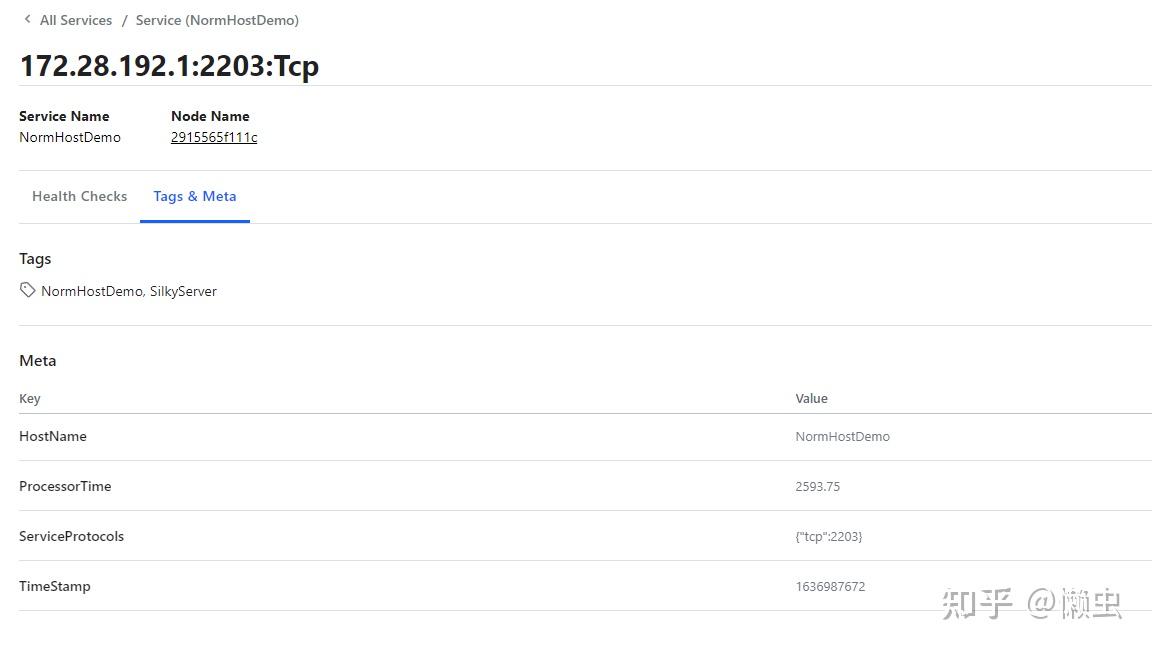Click the ServiceProtocols value {"tcp":2203}
This screenshot has height=650, width=1152.
point(828,536)
